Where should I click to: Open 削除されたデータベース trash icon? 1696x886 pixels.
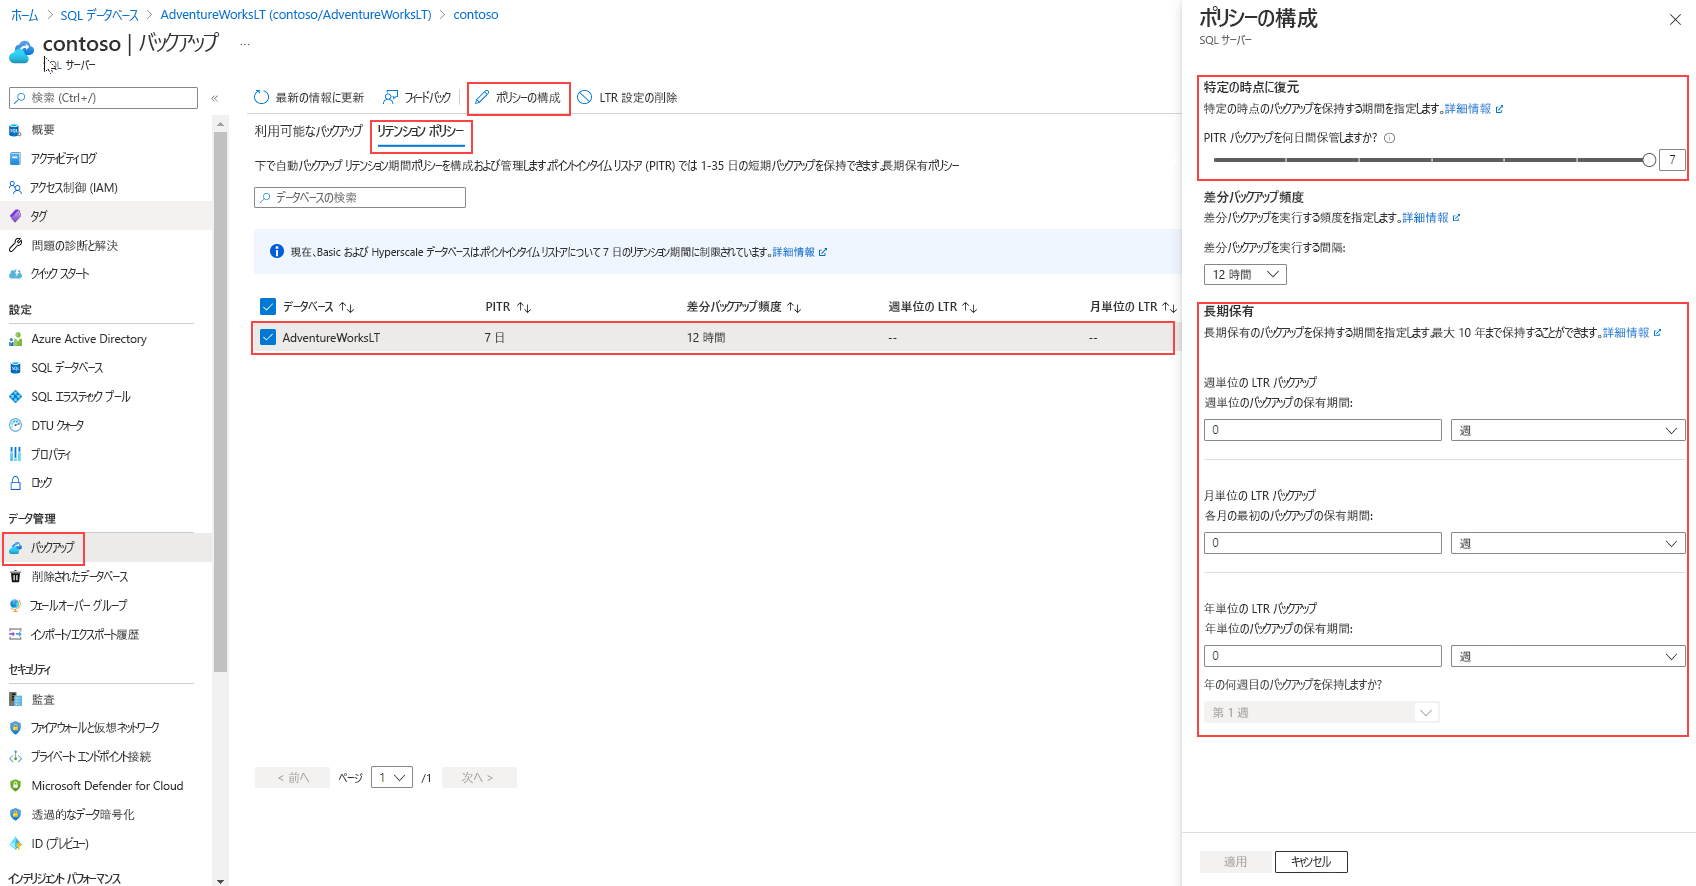point(15,577)
